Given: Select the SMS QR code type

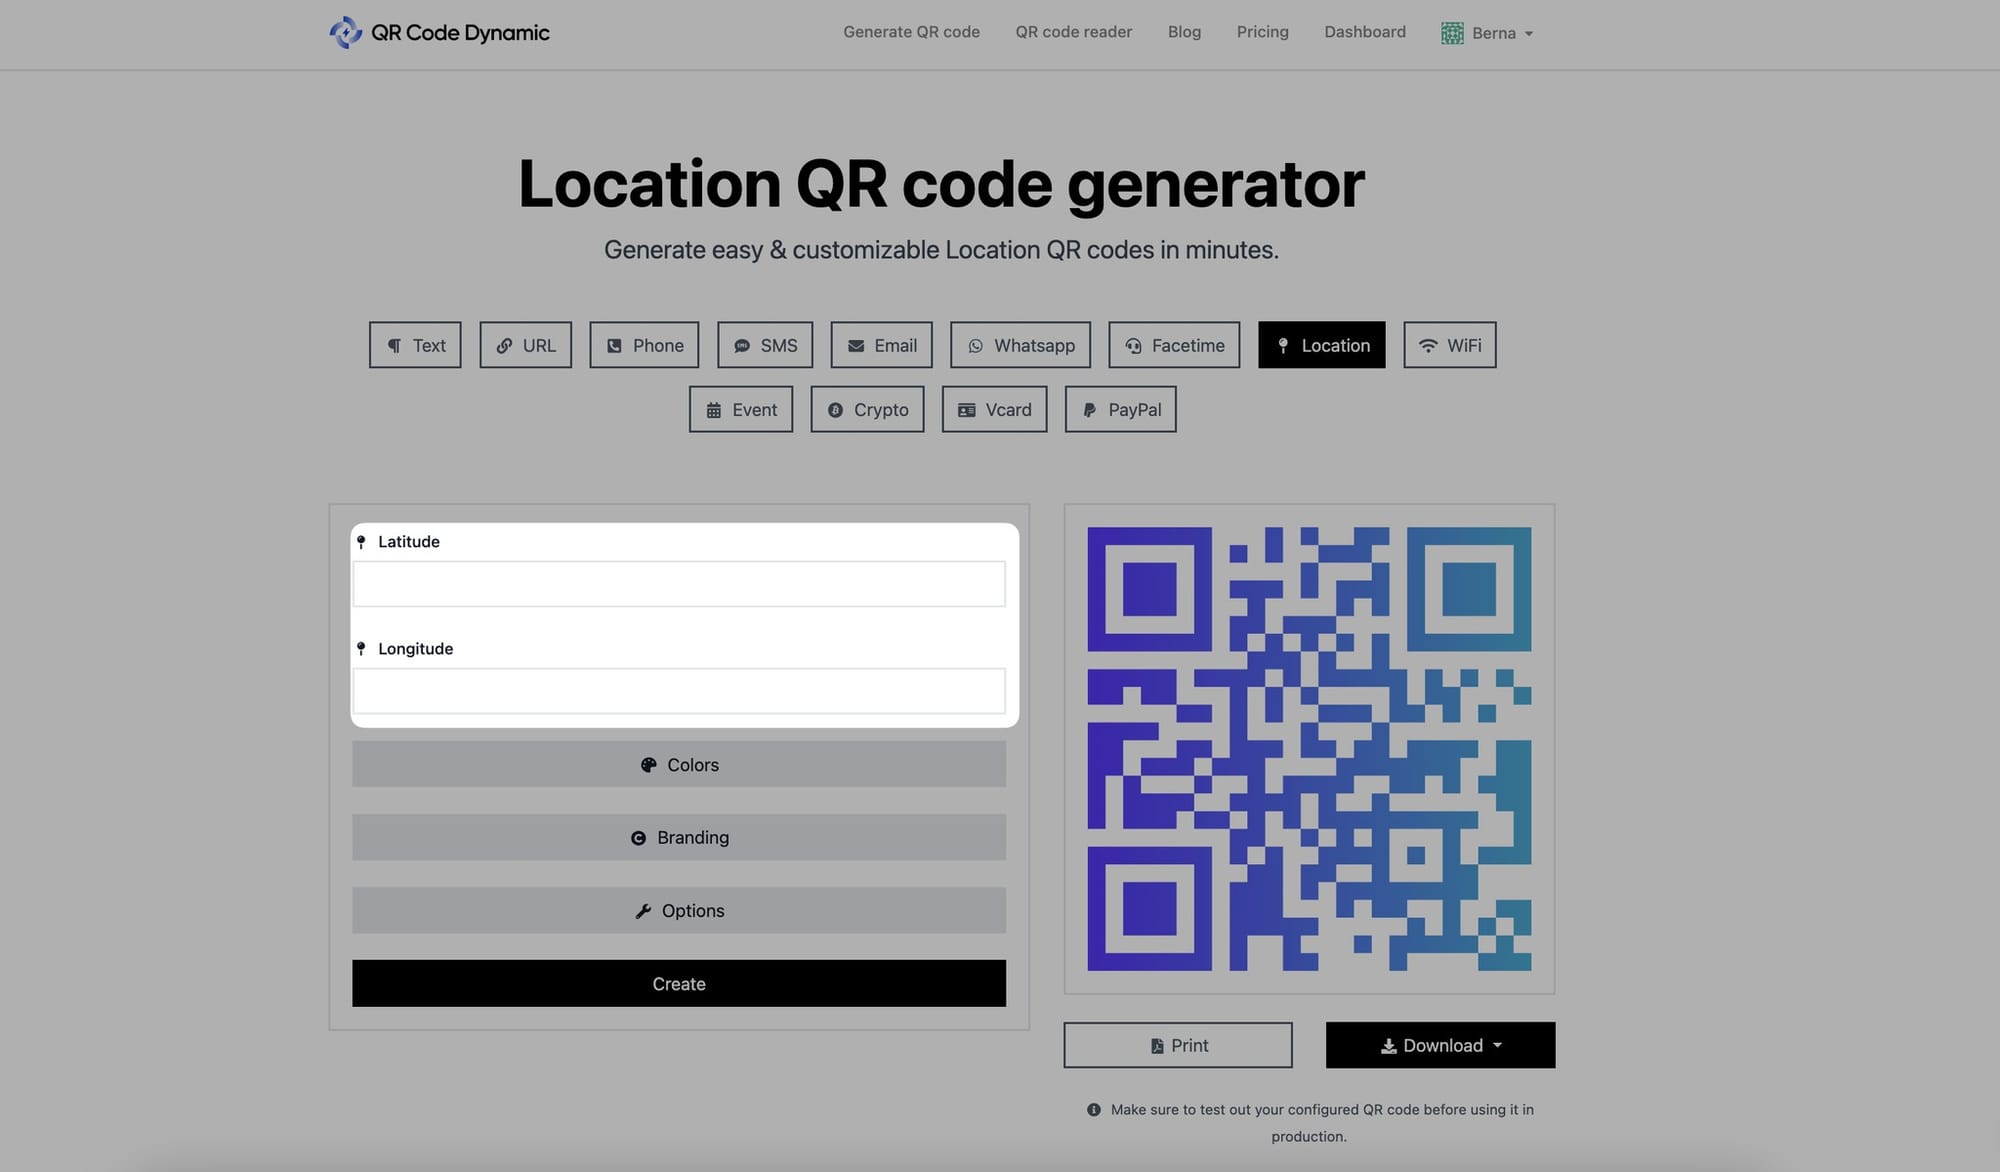Looking at the screenshot, I should coord(764,343).
